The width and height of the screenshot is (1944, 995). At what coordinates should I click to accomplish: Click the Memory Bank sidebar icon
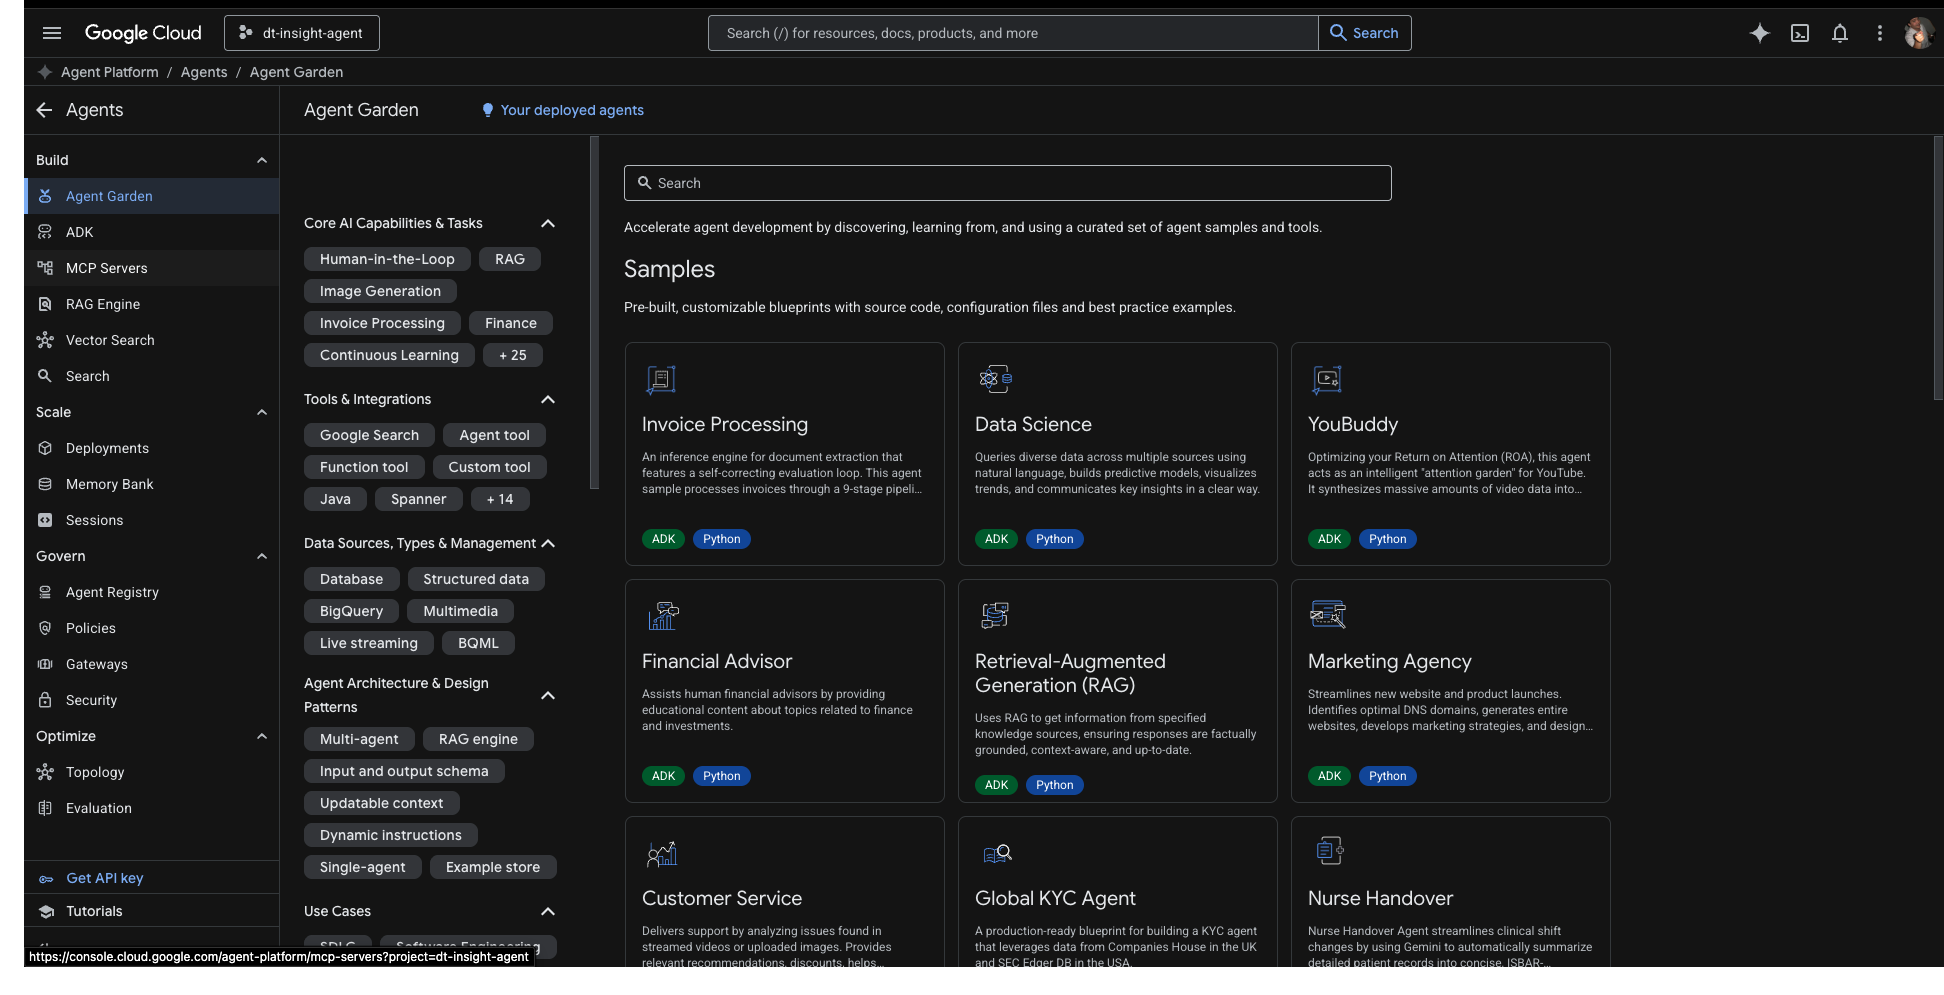tap(45, 484)
